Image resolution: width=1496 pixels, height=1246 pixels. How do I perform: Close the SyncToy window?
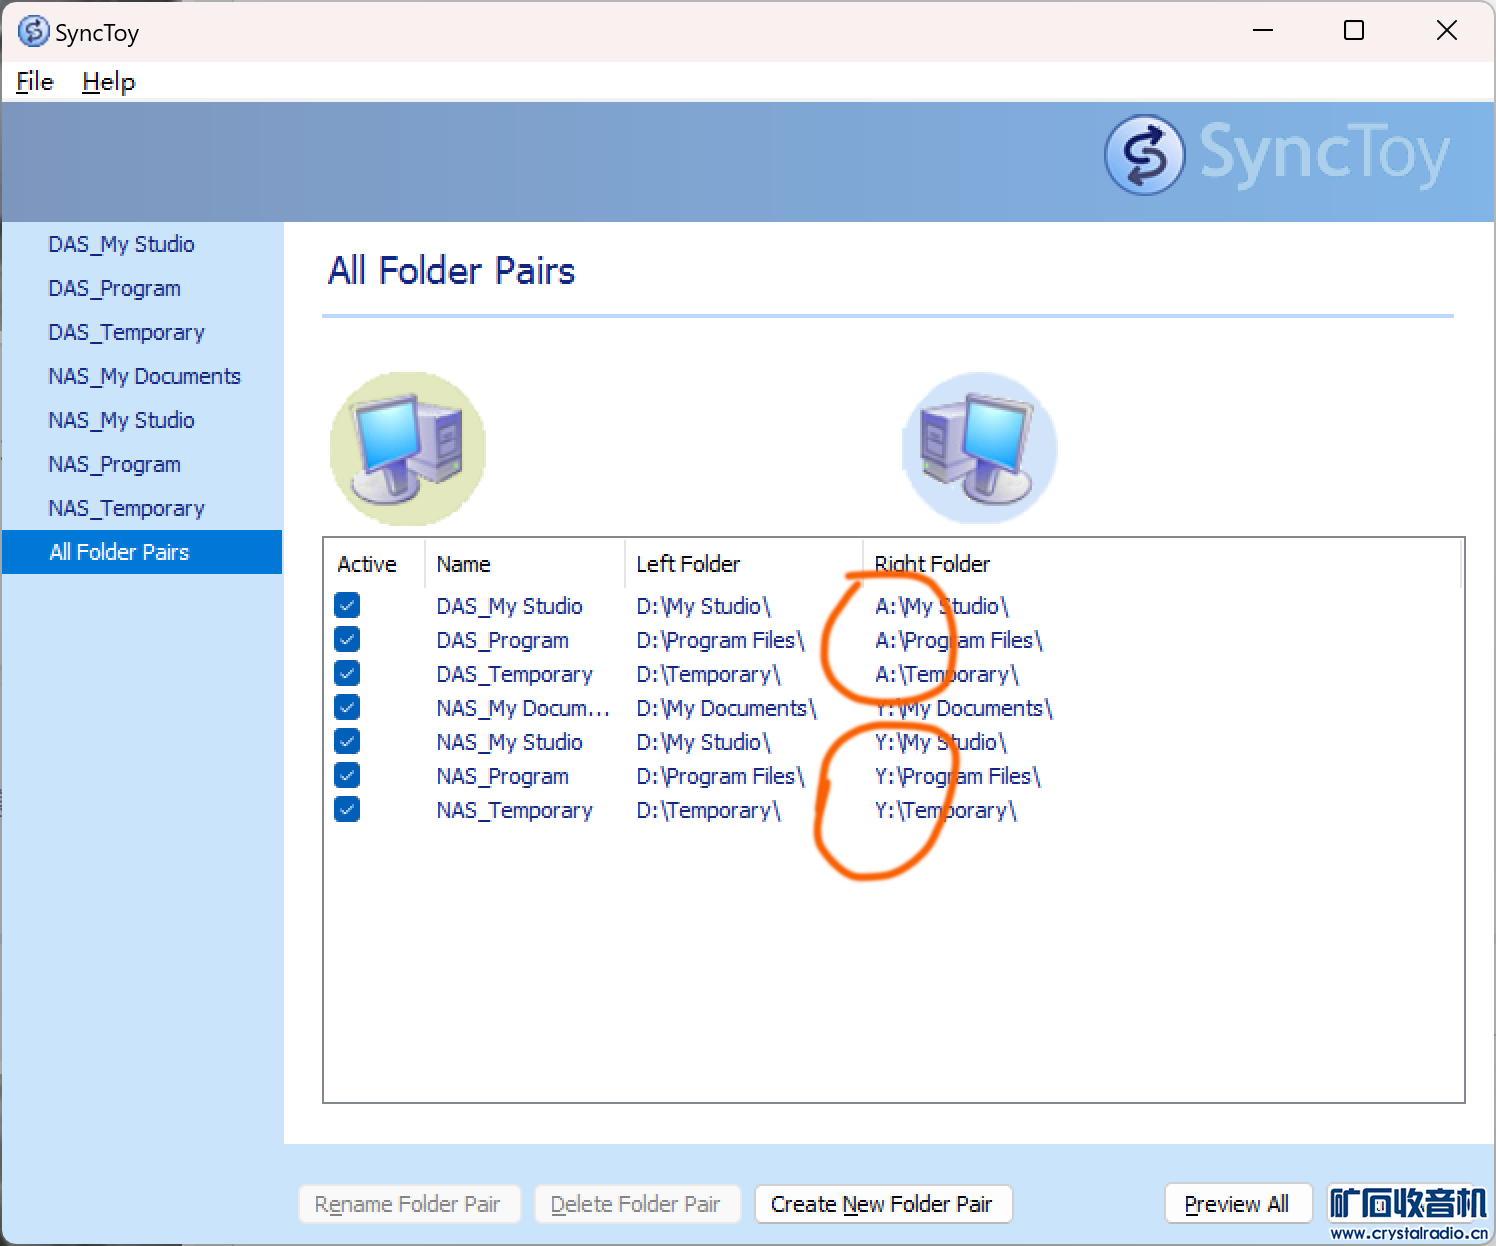1446,31
